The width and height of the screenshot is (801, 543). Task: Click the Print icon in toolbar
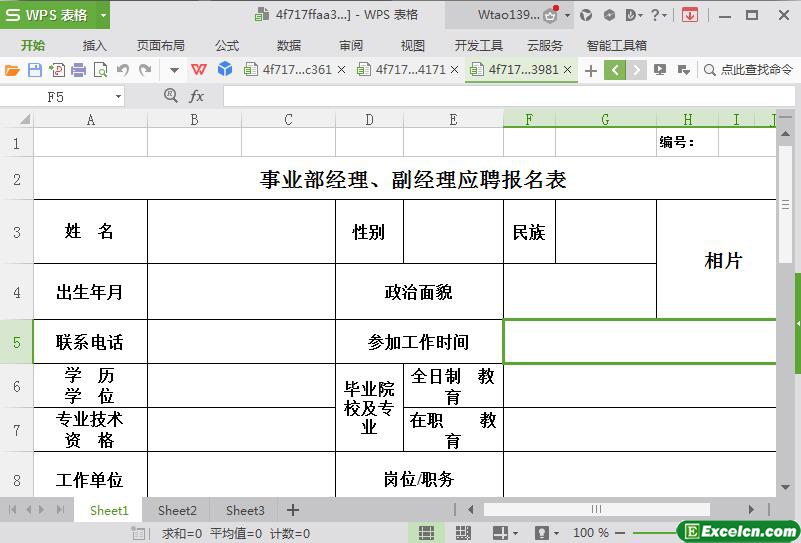[79, 70]
